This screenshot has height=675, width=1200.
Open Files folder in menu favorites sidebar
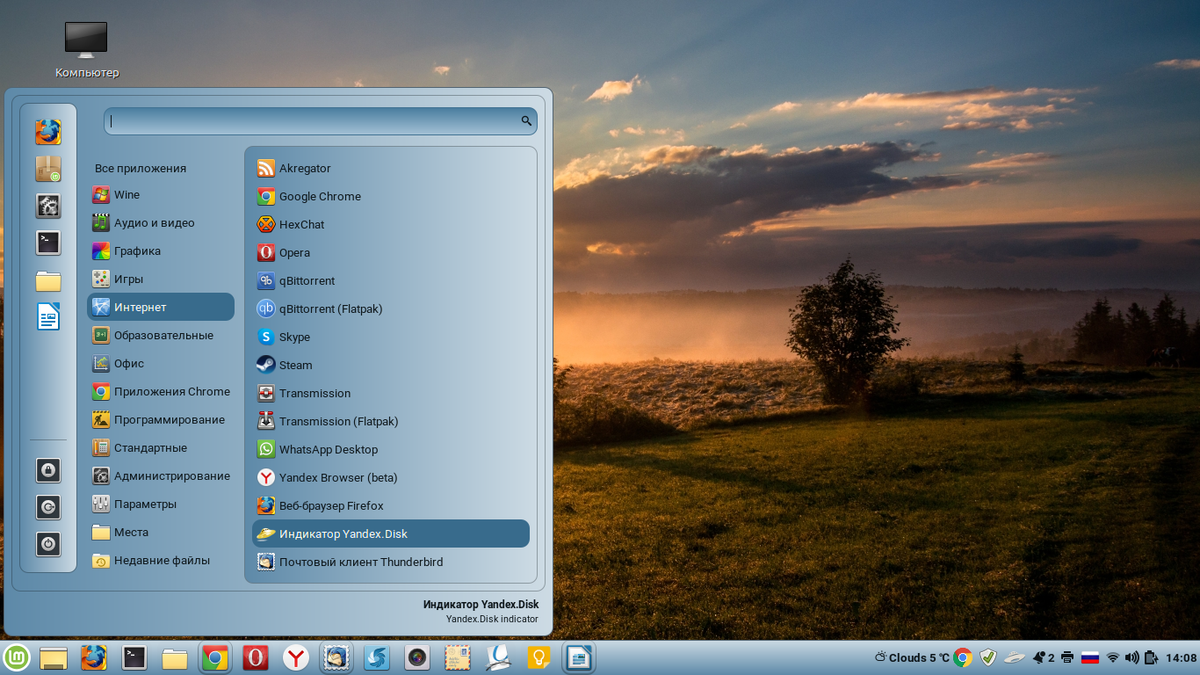click(48, 280)
